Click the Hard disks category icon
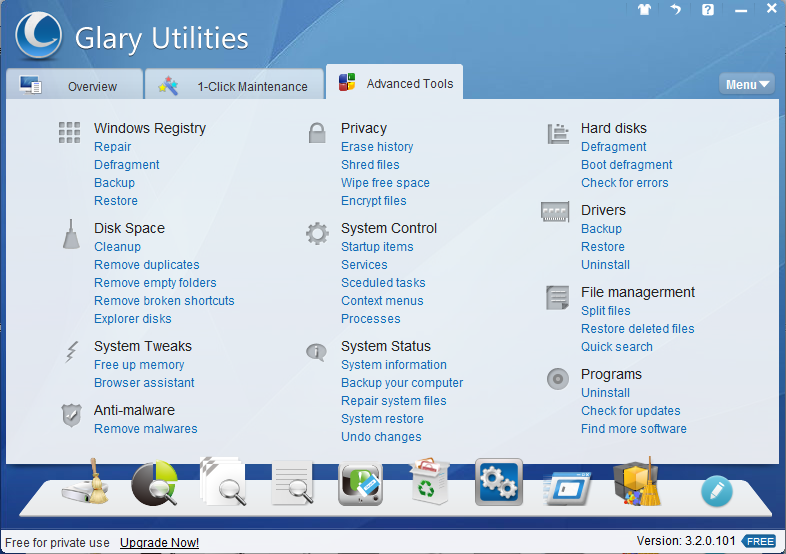The width and height of the screenshot is (786, 554). [558, 133]
